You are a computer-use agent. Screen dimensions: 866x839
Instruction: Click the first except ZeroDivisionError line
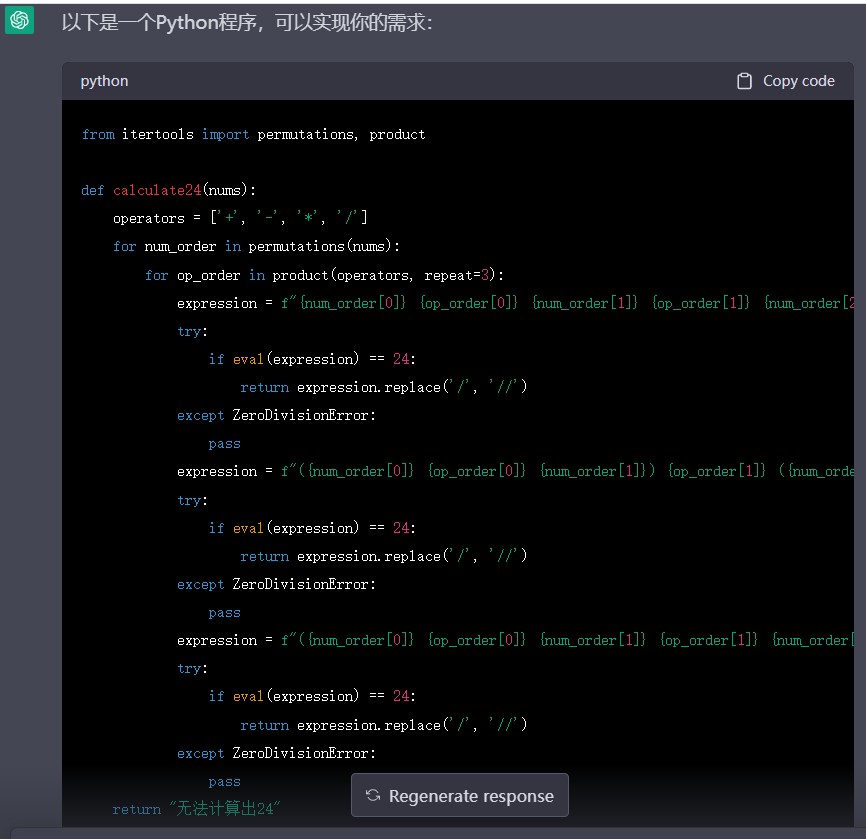pos(276,415)
